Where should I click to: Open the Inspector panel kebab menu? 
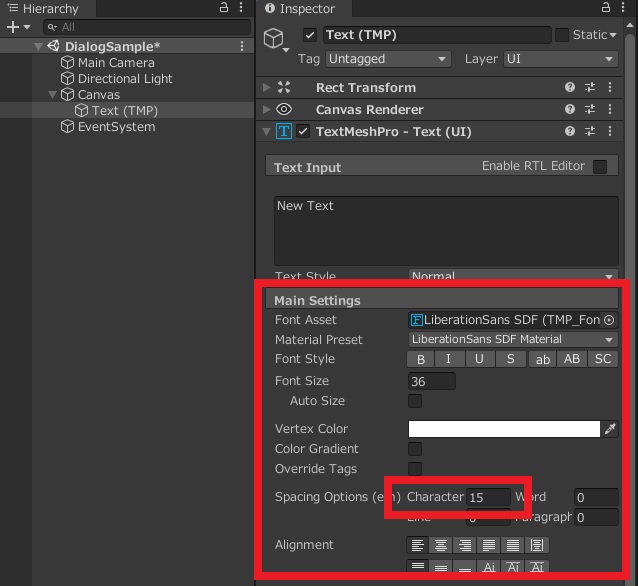(x=623, y=7)
